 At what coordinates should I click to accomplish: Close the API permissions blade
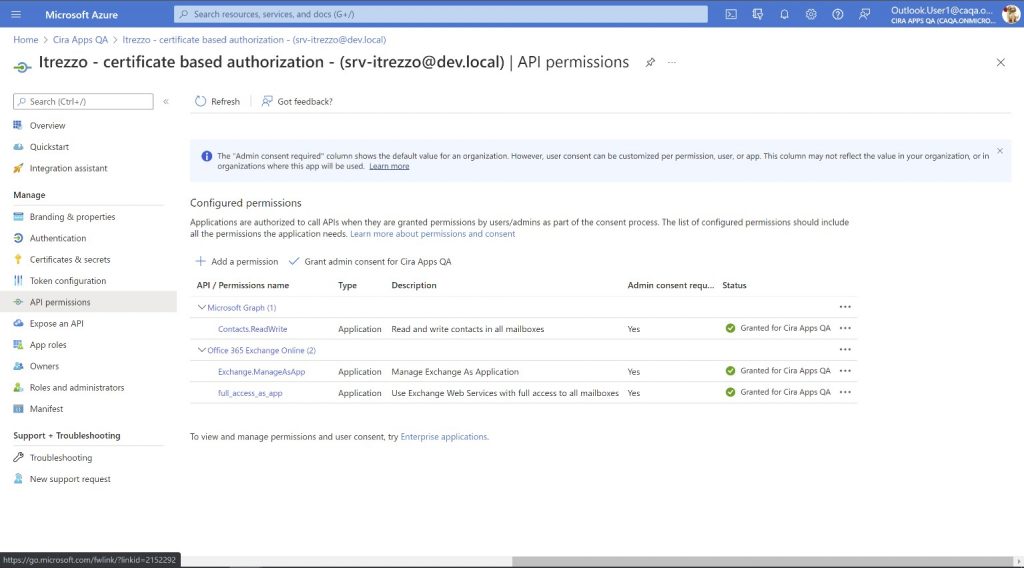coord(1000,63)
